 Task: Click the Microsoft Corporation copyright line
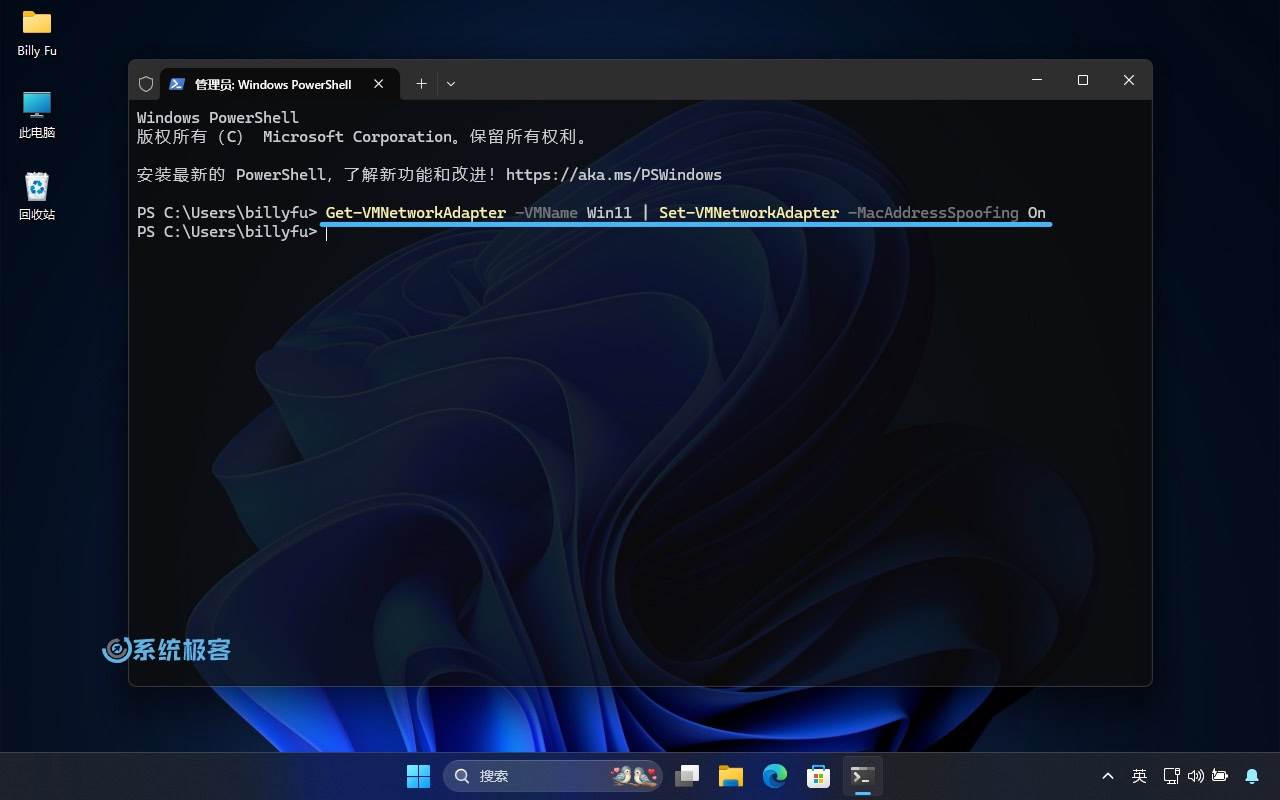click(x=364, y=137)
